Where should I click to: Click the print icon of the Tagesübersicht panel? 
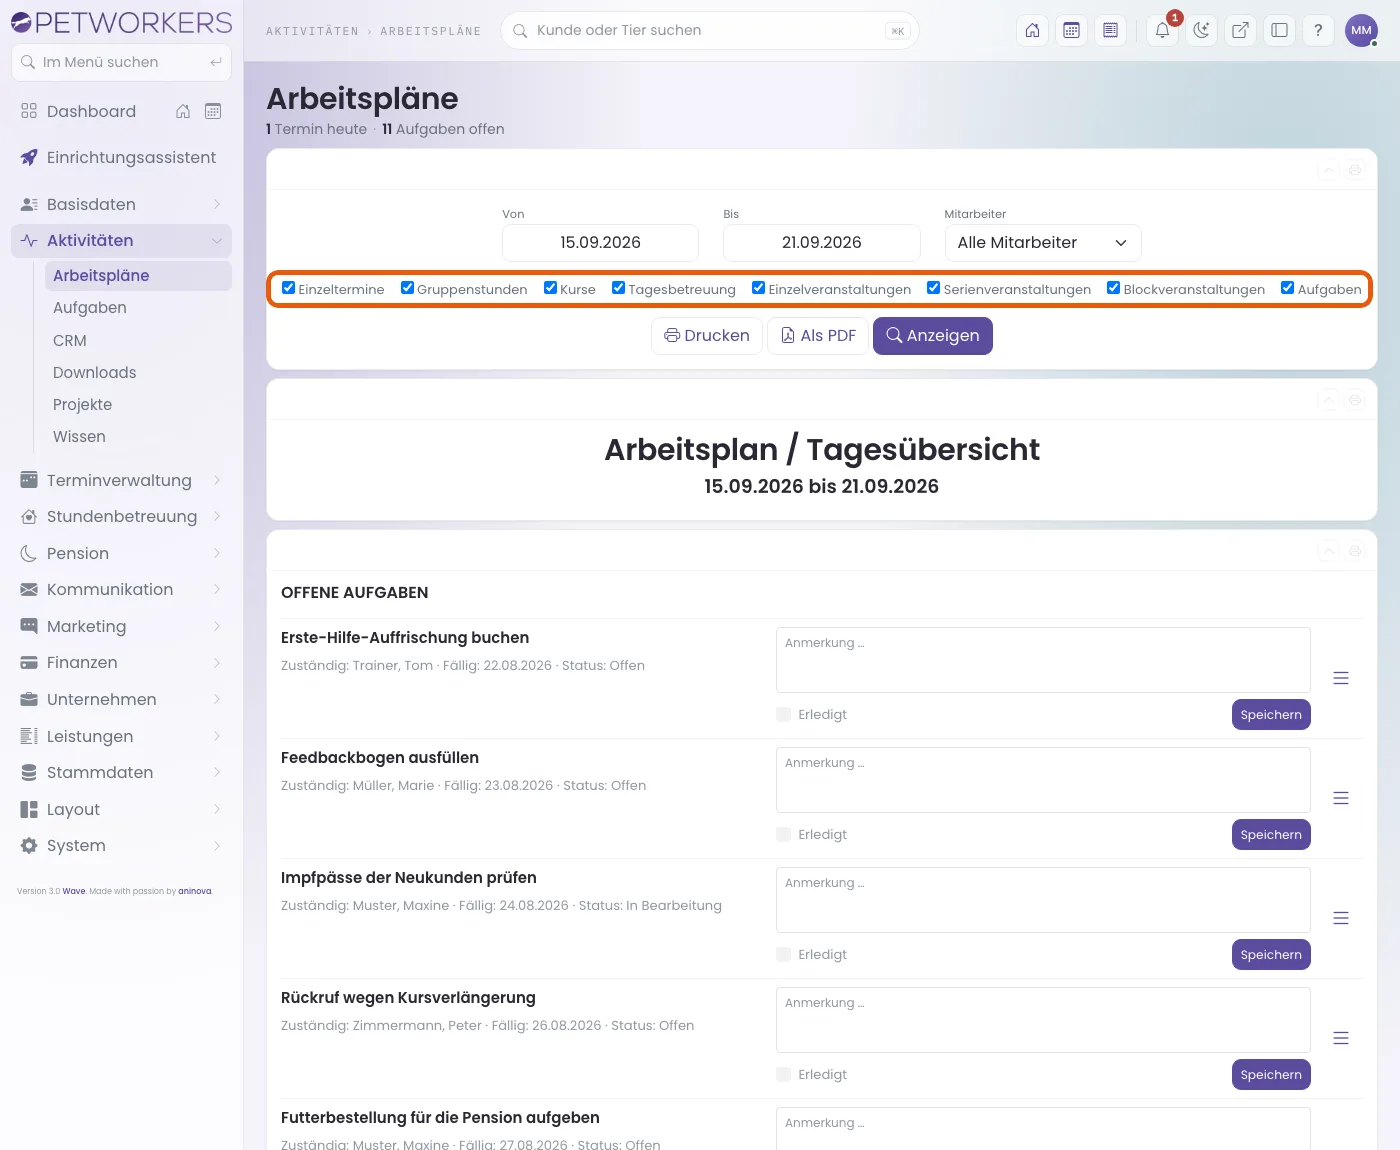click(x=1355, y=400)
